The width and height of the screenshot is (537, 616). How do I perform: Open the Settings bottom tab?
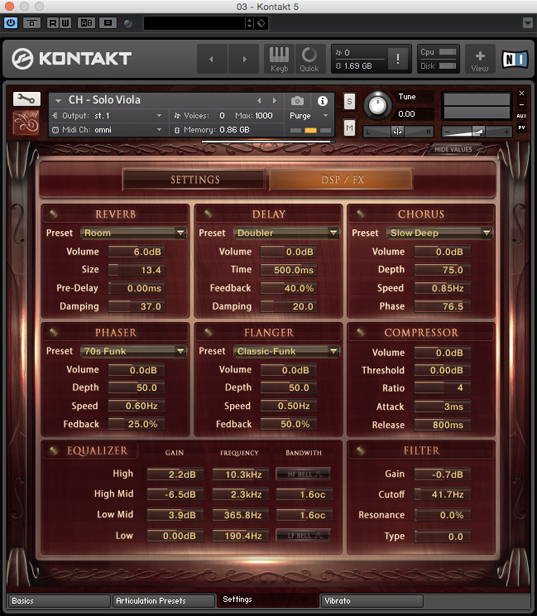(x=268, y=600)
